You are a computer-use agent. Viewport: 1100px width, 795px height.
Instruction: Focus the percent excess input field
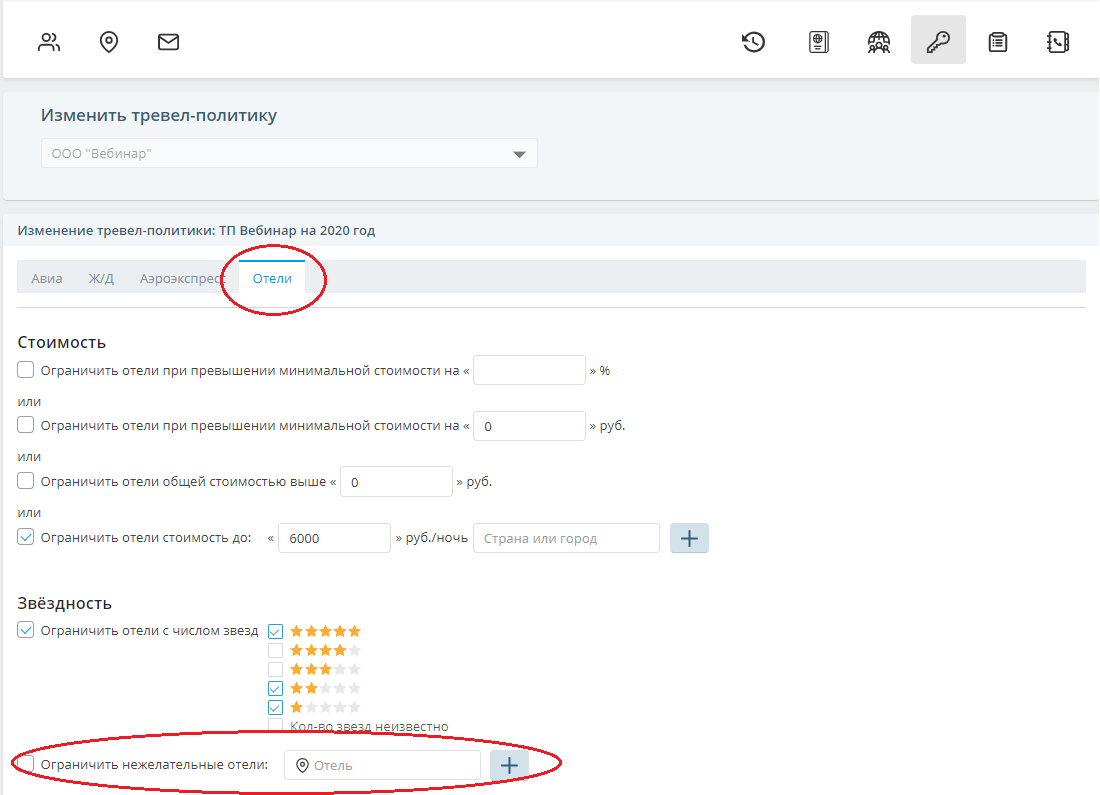[x=530, y=370]
